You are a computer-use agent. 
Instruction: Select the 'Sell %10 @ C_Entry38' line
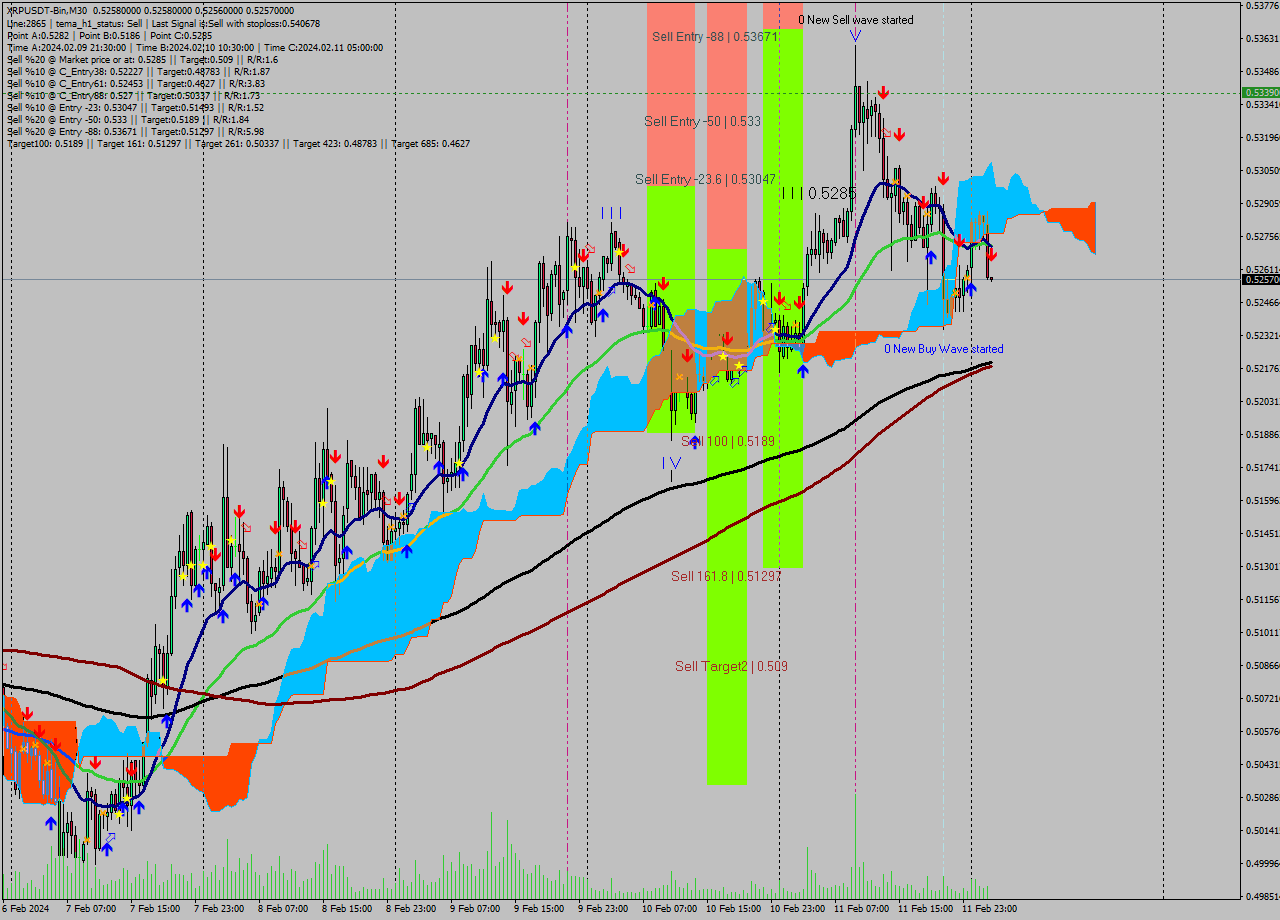138,71
